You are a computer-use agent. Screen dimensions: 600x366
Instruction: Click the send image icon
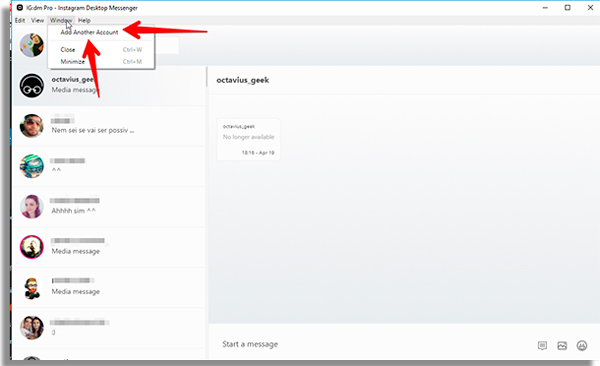coord(562,346)
